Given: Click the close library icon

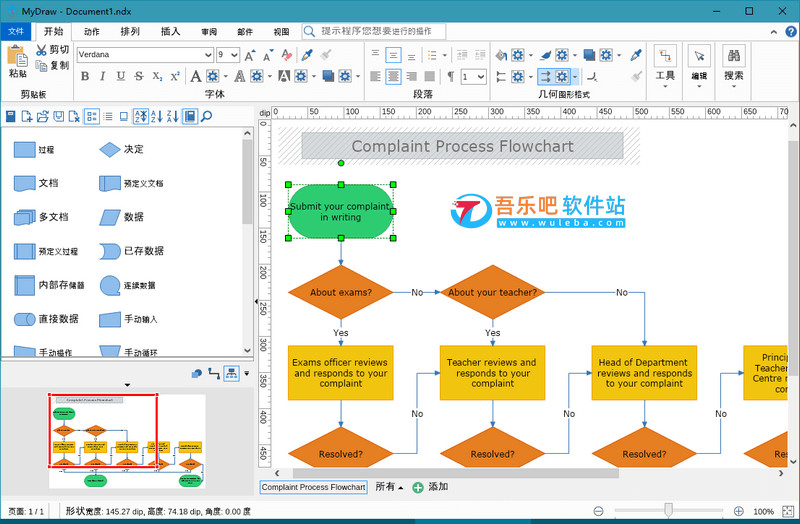Looking at the screenshot, I should 74,116.
